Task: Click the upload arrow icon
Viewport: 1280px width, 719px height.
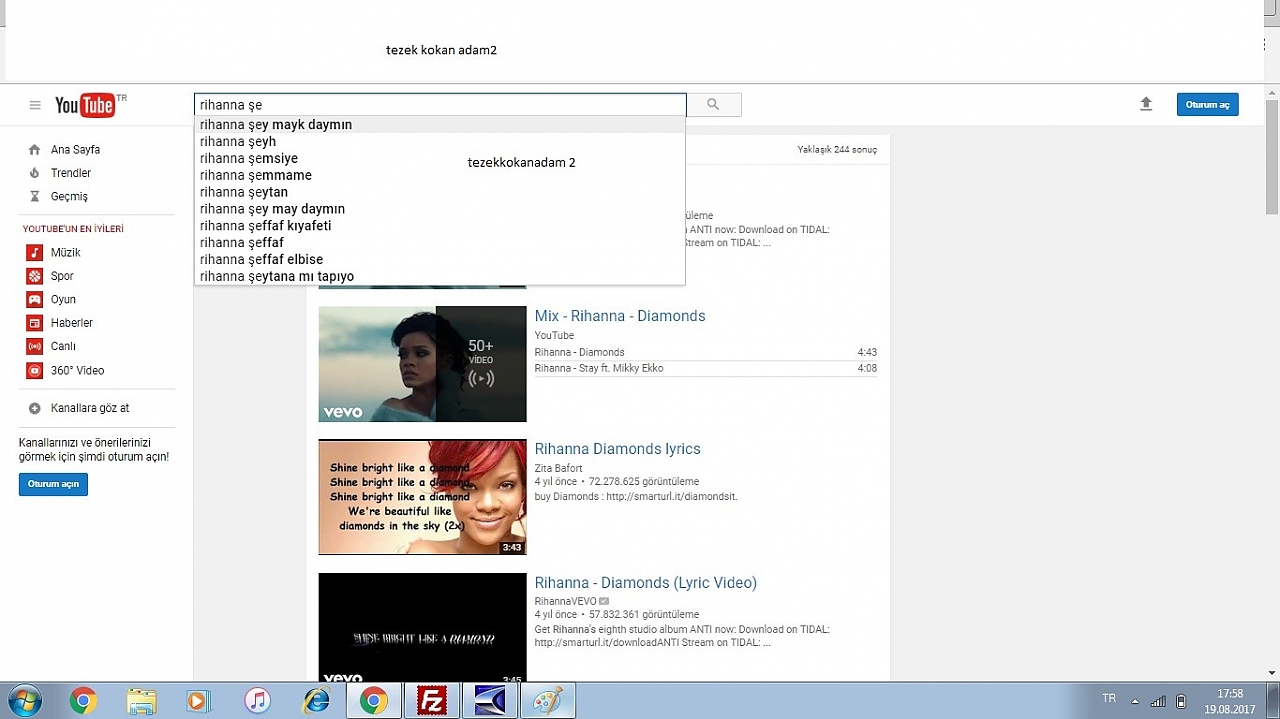Action: (1146, 104)
